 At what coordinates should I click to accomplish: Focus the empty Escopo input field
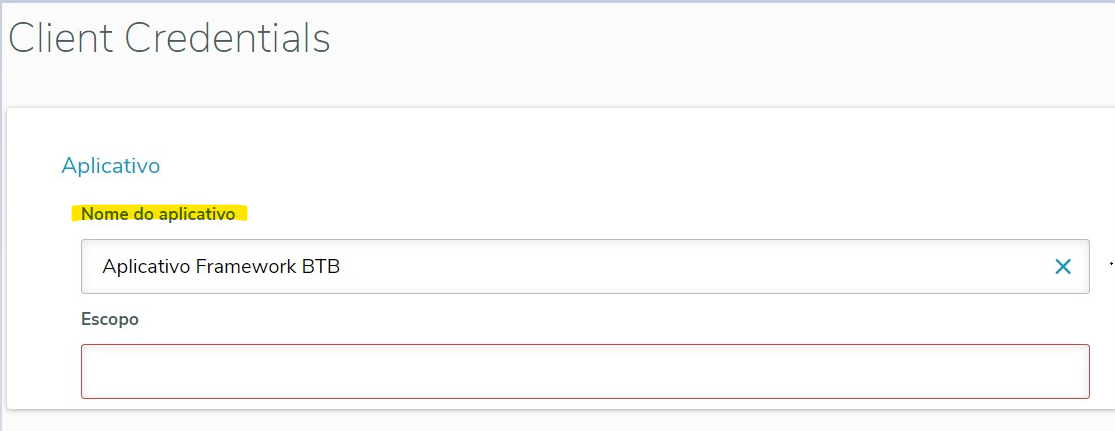pos(585,372)
